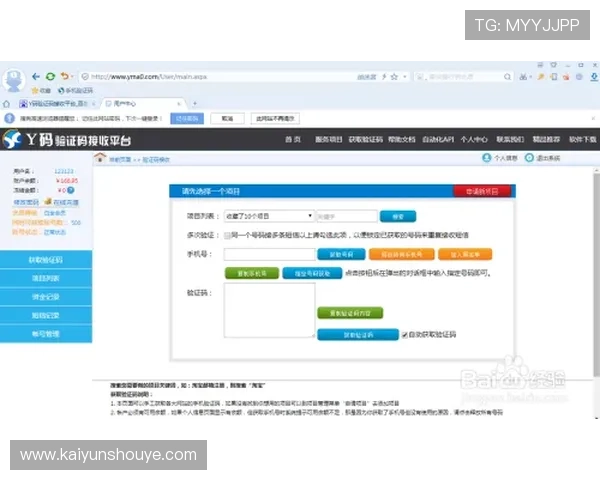600x480 pixels.
Task: Click the blue help icon beside frozen amount
Action: coord(71,189)
